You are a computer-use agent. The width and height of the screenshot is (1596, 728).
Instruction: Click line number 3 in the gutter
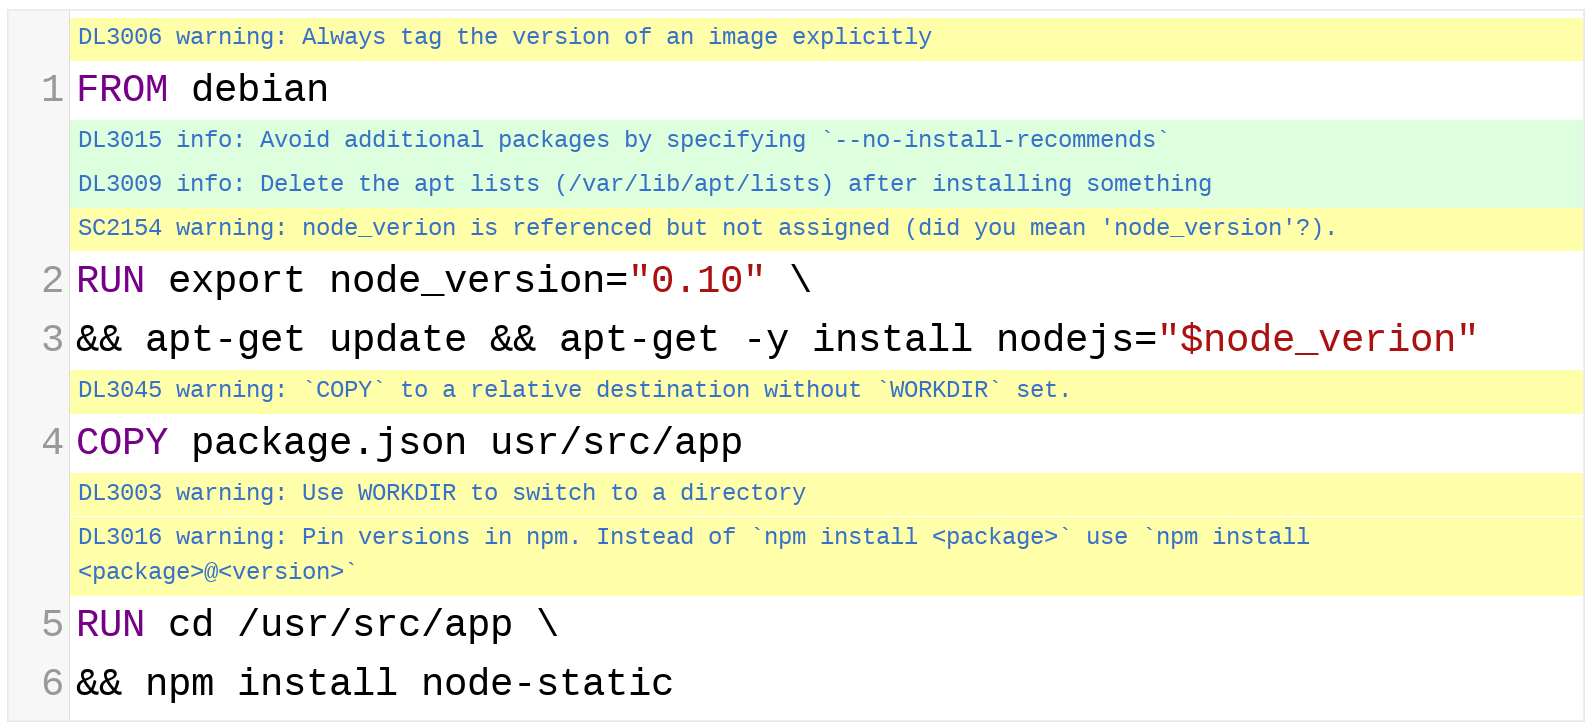(x=52, y=340)
